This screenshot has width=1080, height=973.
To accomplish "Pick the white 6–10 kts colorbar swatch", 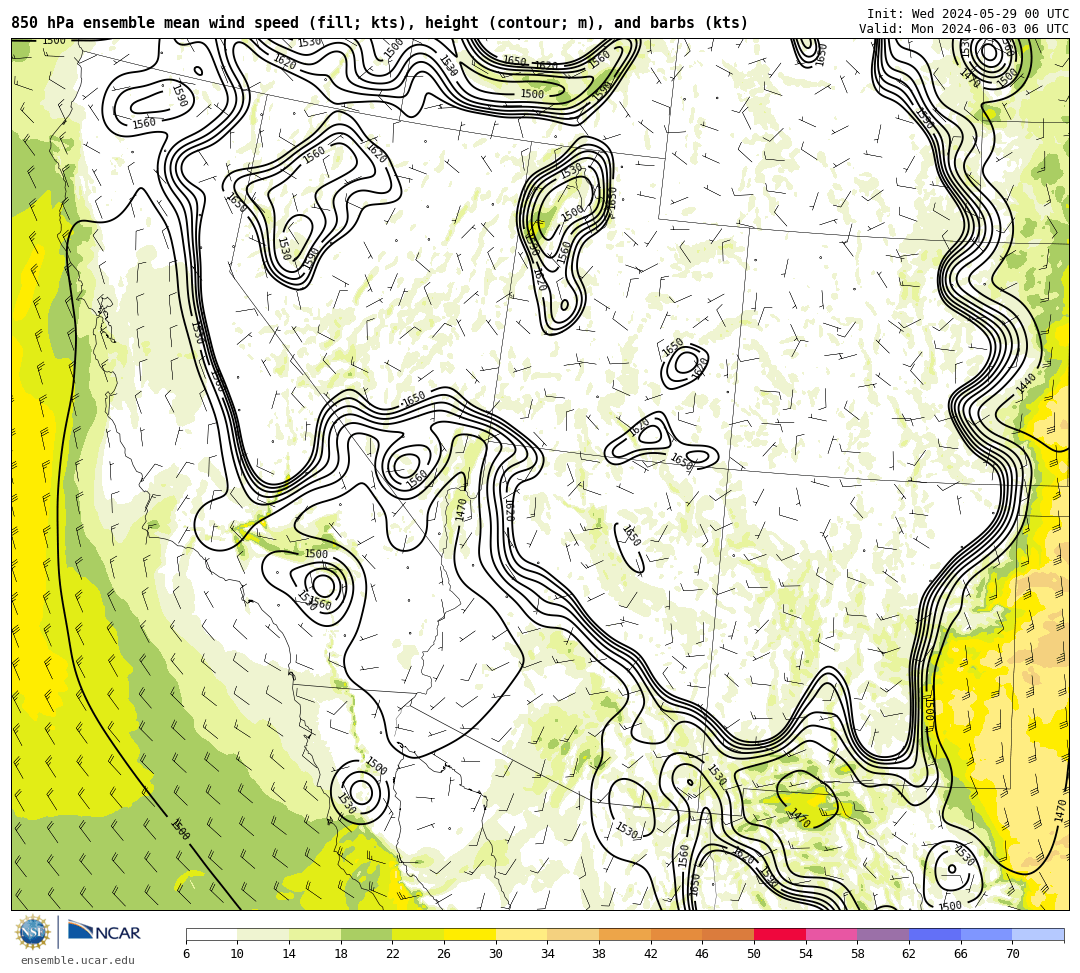I will (x=211, y=934).
